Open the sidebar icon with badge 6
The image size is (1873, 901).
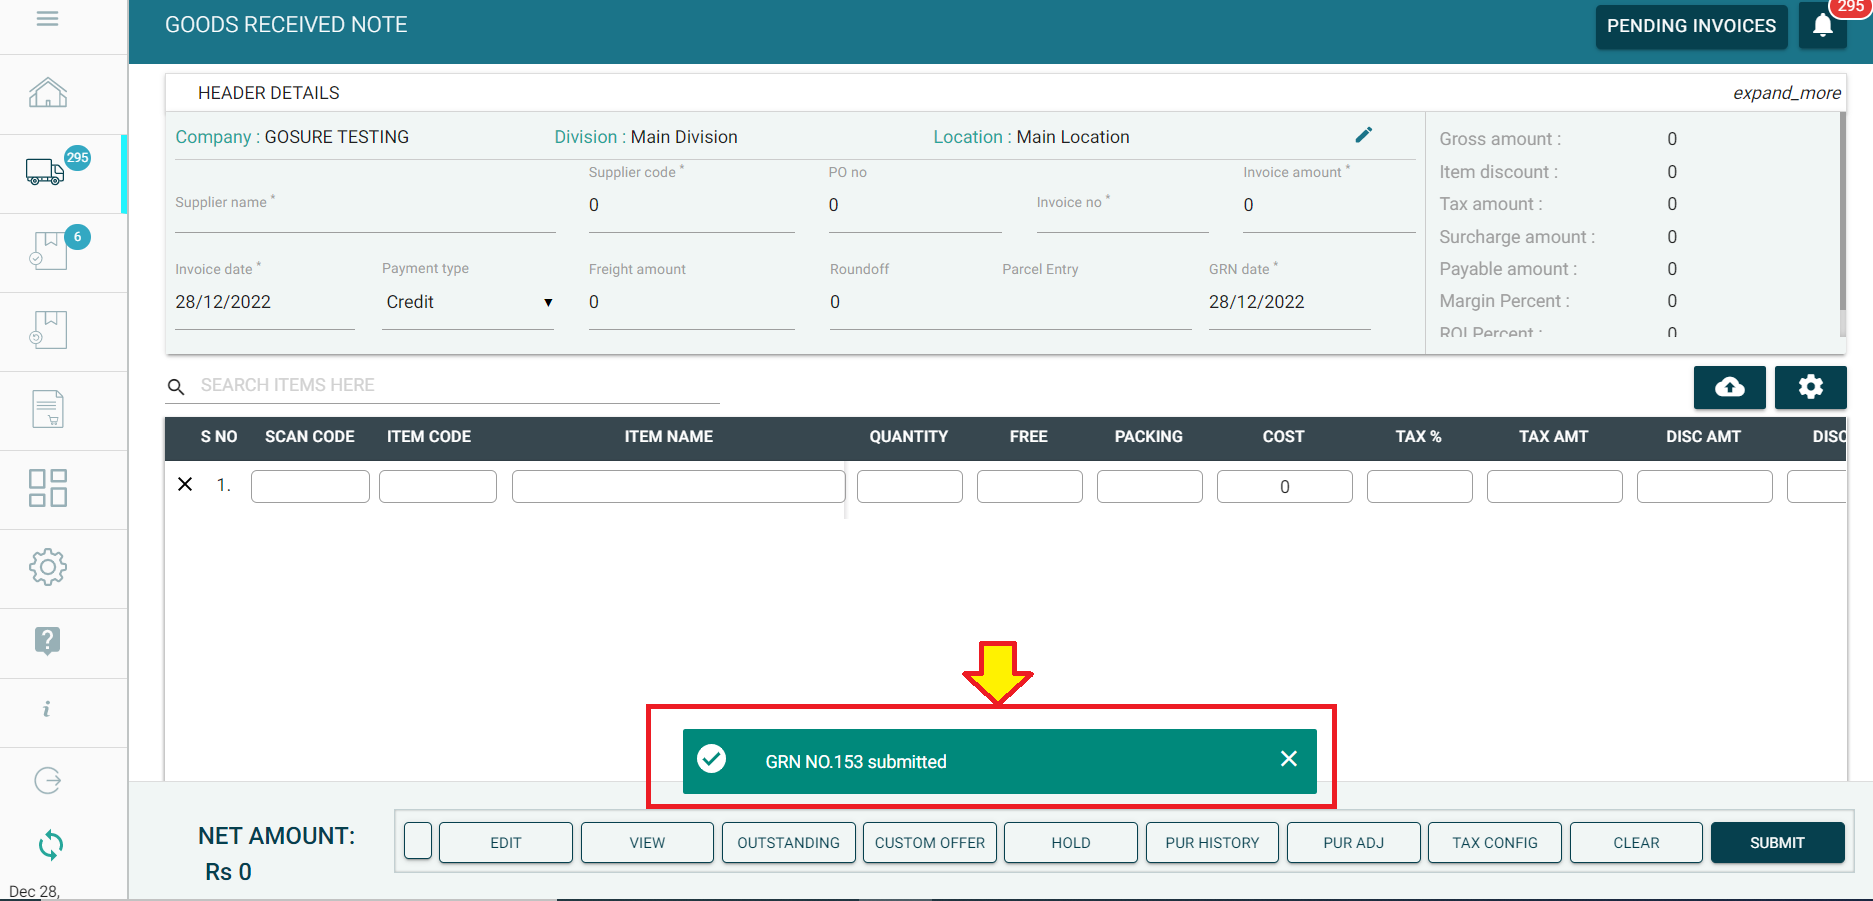pyautogui.click(x=48, y=251)
